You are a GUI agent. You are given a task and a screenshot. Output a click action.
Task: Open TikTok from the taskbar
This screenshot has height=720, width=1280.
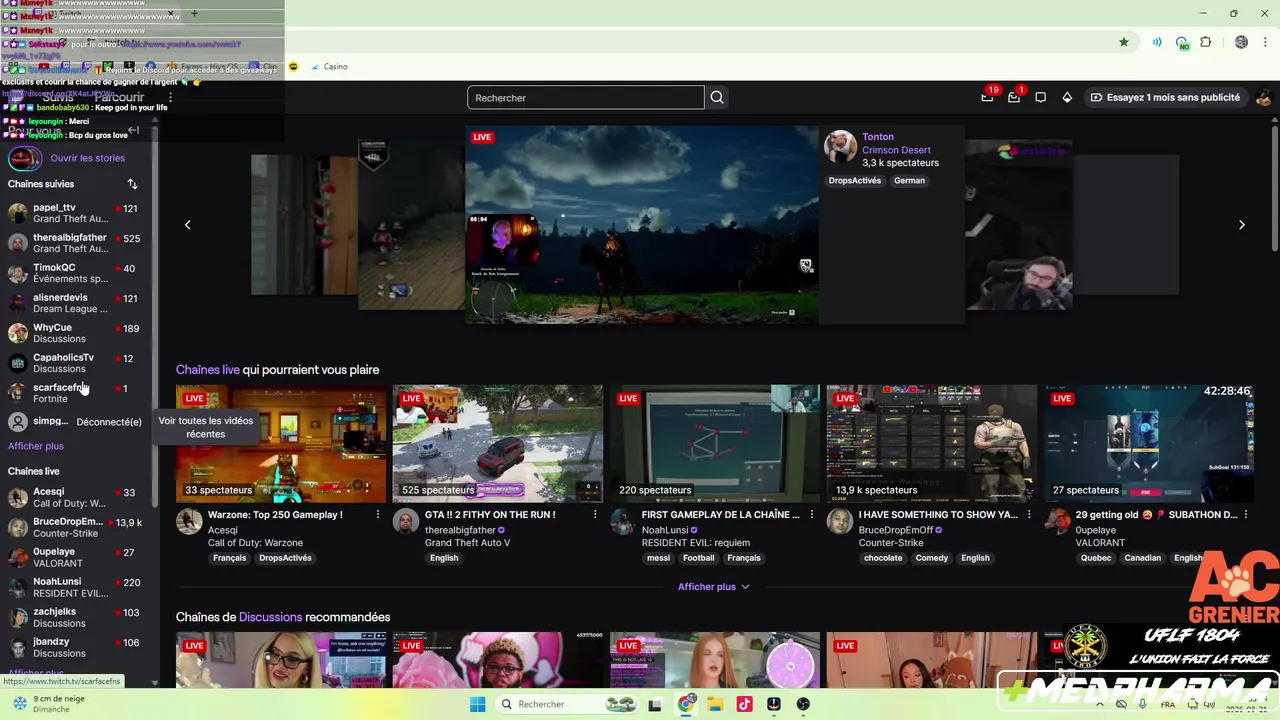pos(744,704)
